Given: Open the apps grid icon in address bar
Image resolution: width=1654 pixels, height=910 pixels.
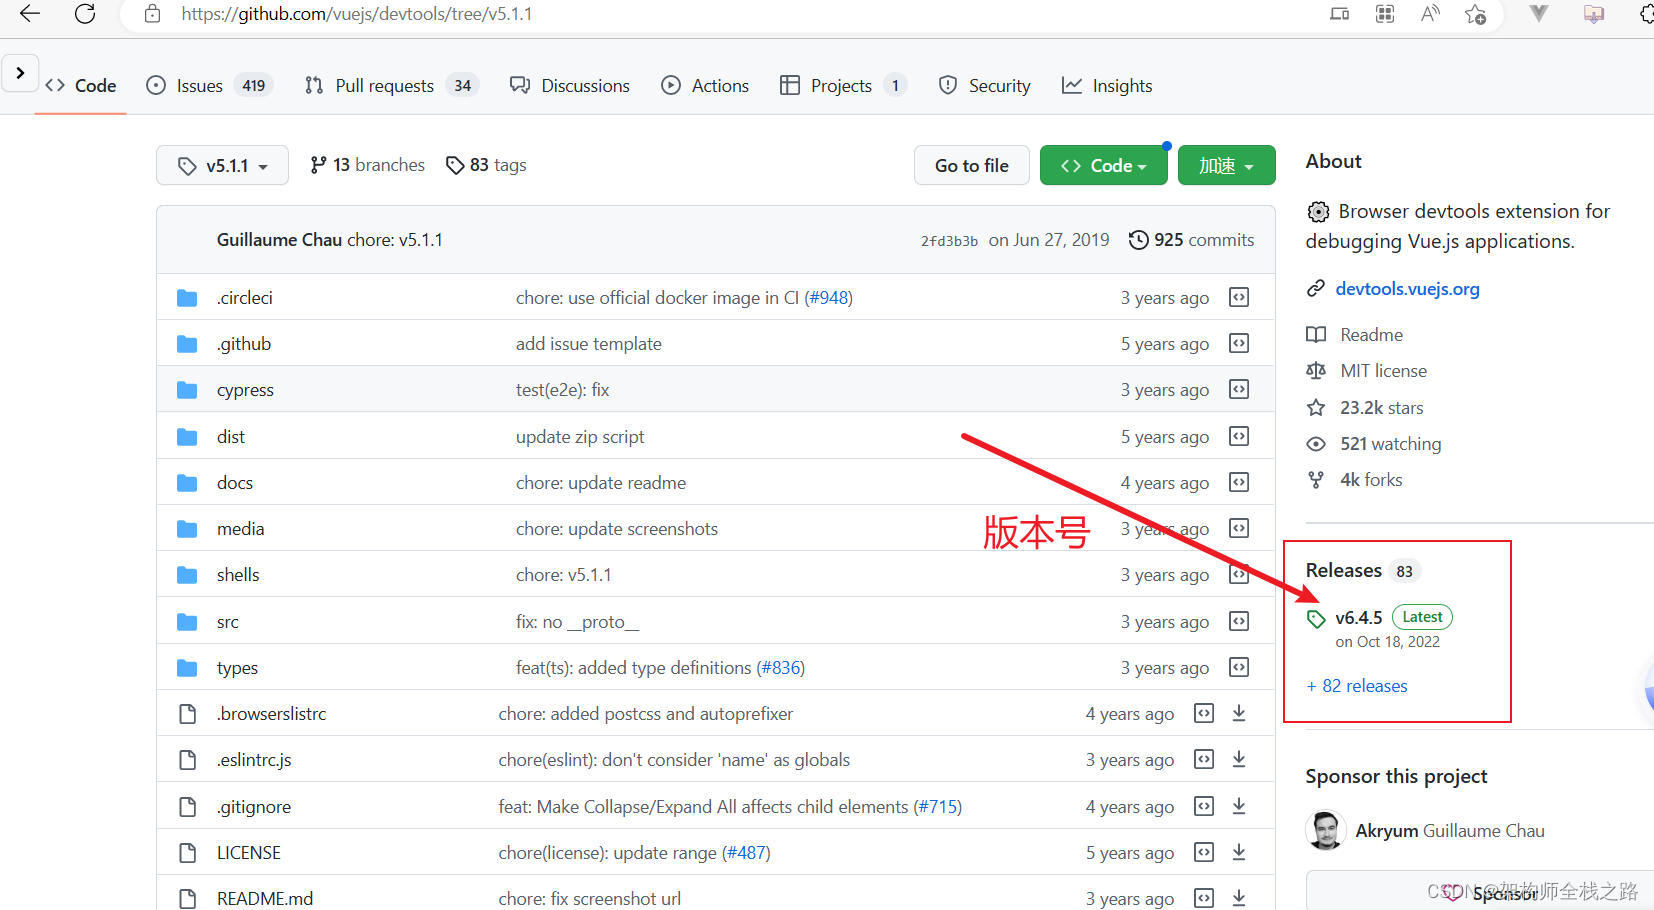Looking at the screenshot, I should (1385, 14).
